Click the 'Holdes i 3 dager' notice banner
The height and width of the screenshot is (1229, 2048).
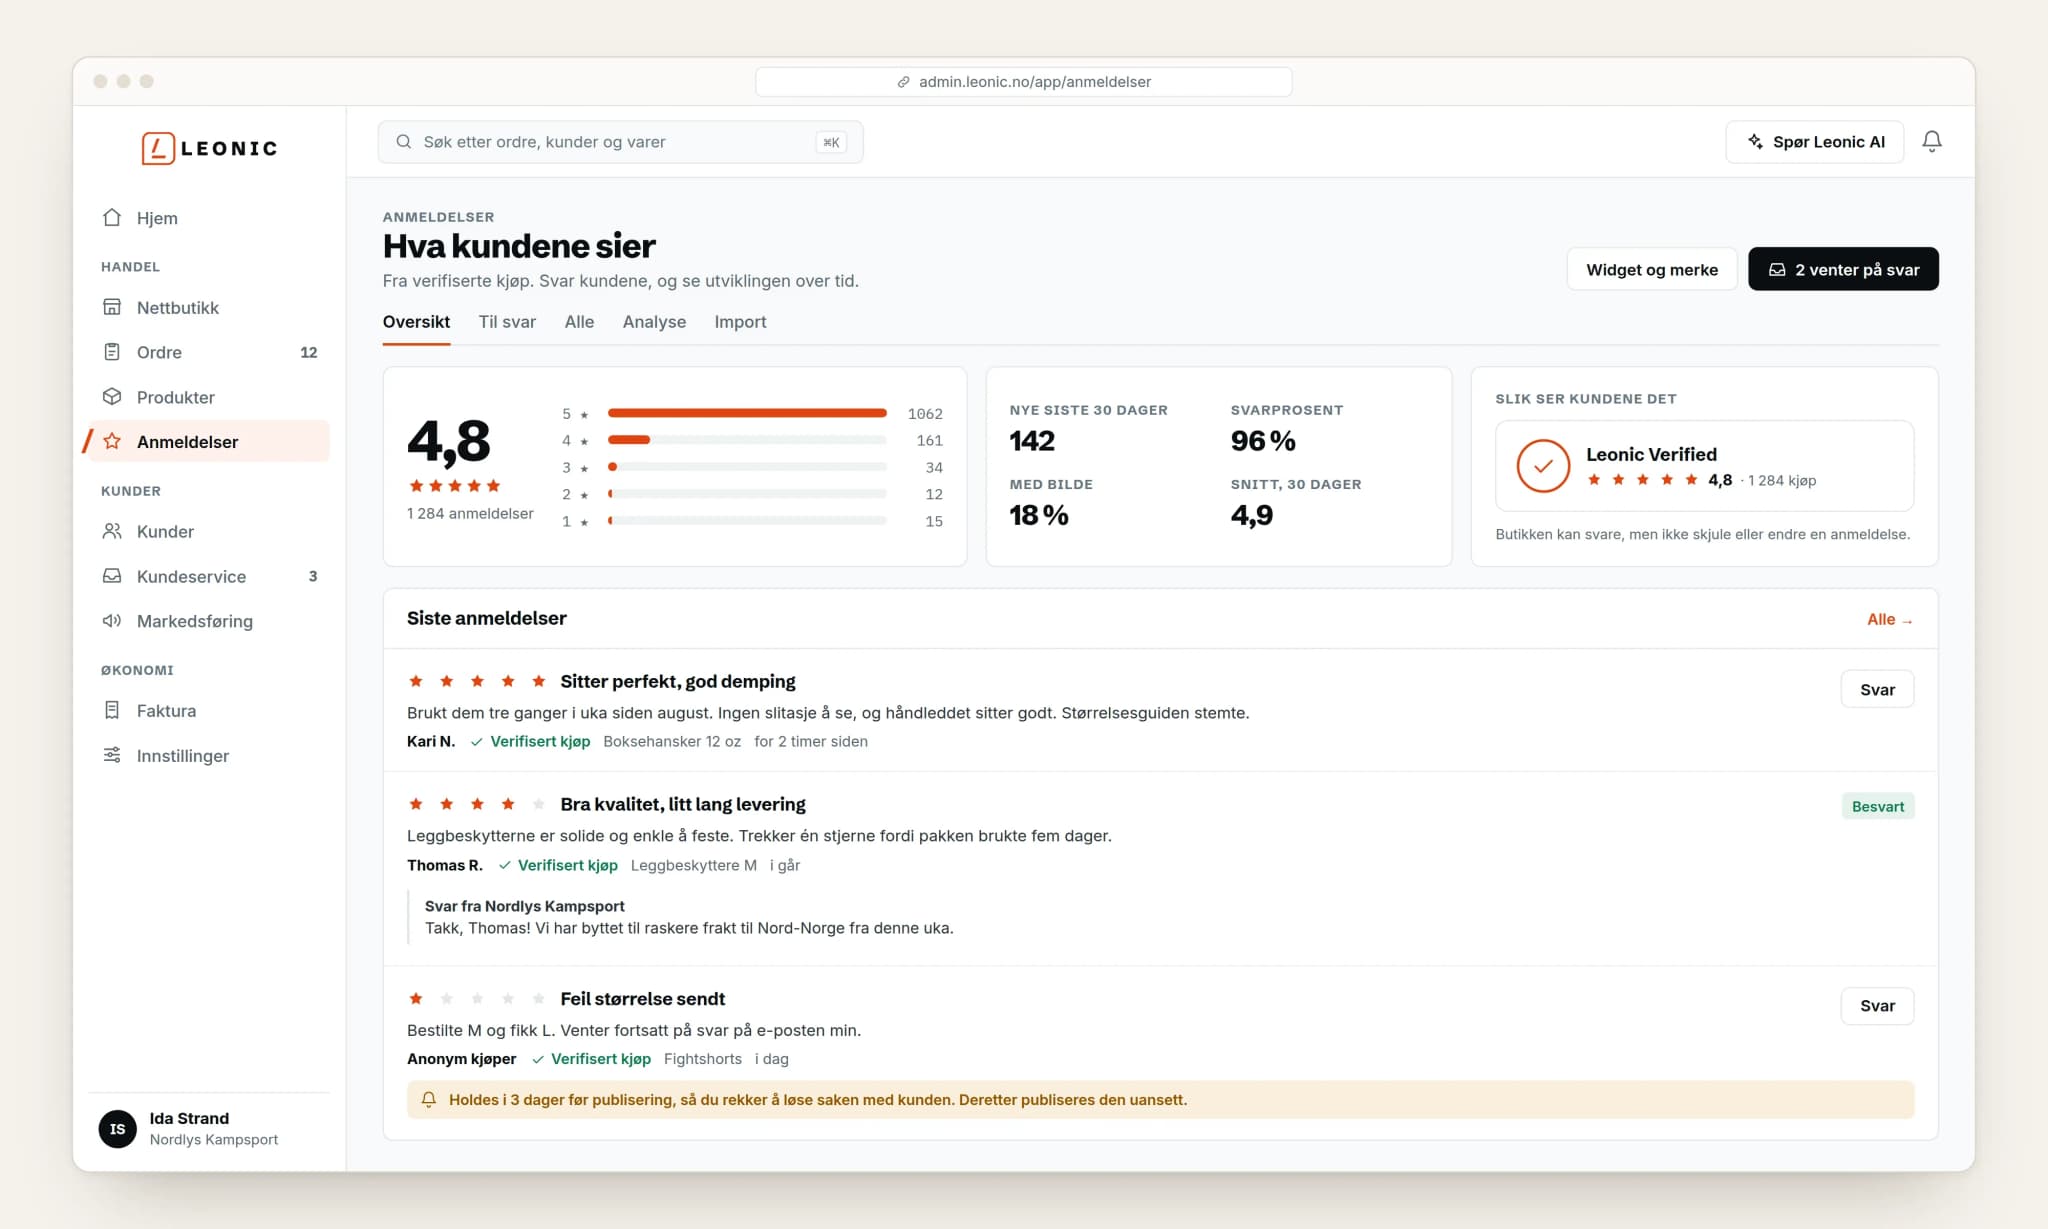1160,1100
